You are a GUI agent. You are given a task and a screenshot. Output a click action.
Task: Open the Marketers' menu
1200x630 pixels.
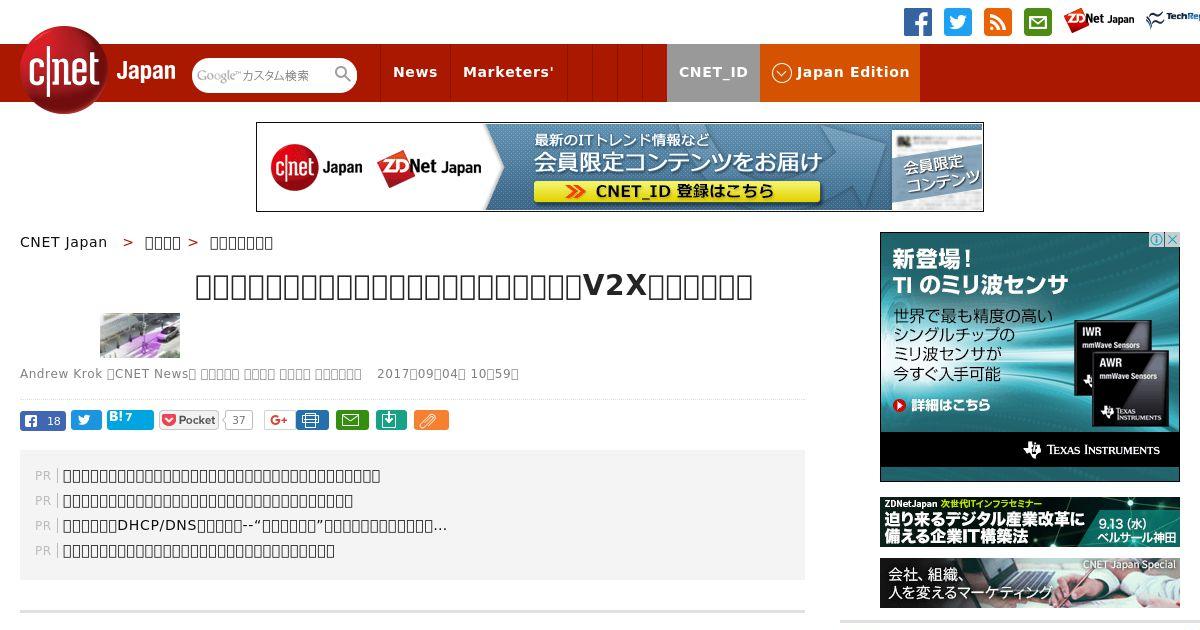click(508, 73)
